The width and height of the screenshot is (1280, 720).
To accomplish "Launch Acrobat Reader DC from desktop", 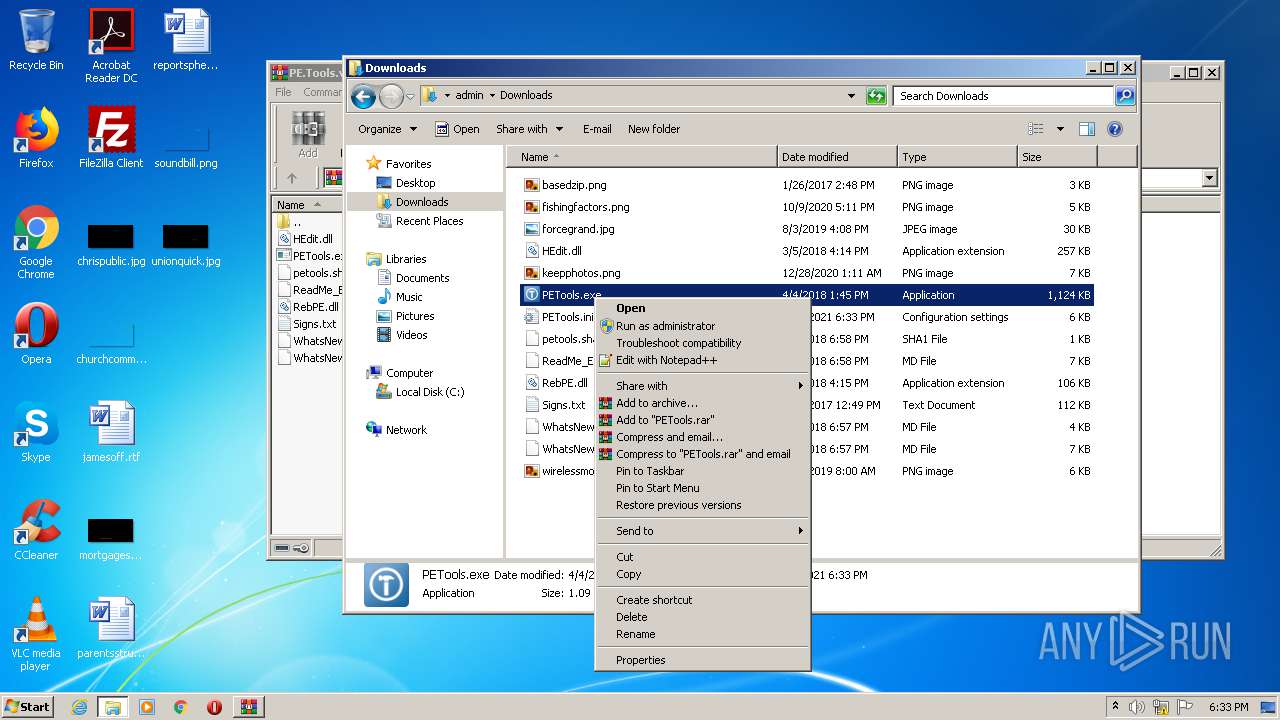I will (111, 46).
